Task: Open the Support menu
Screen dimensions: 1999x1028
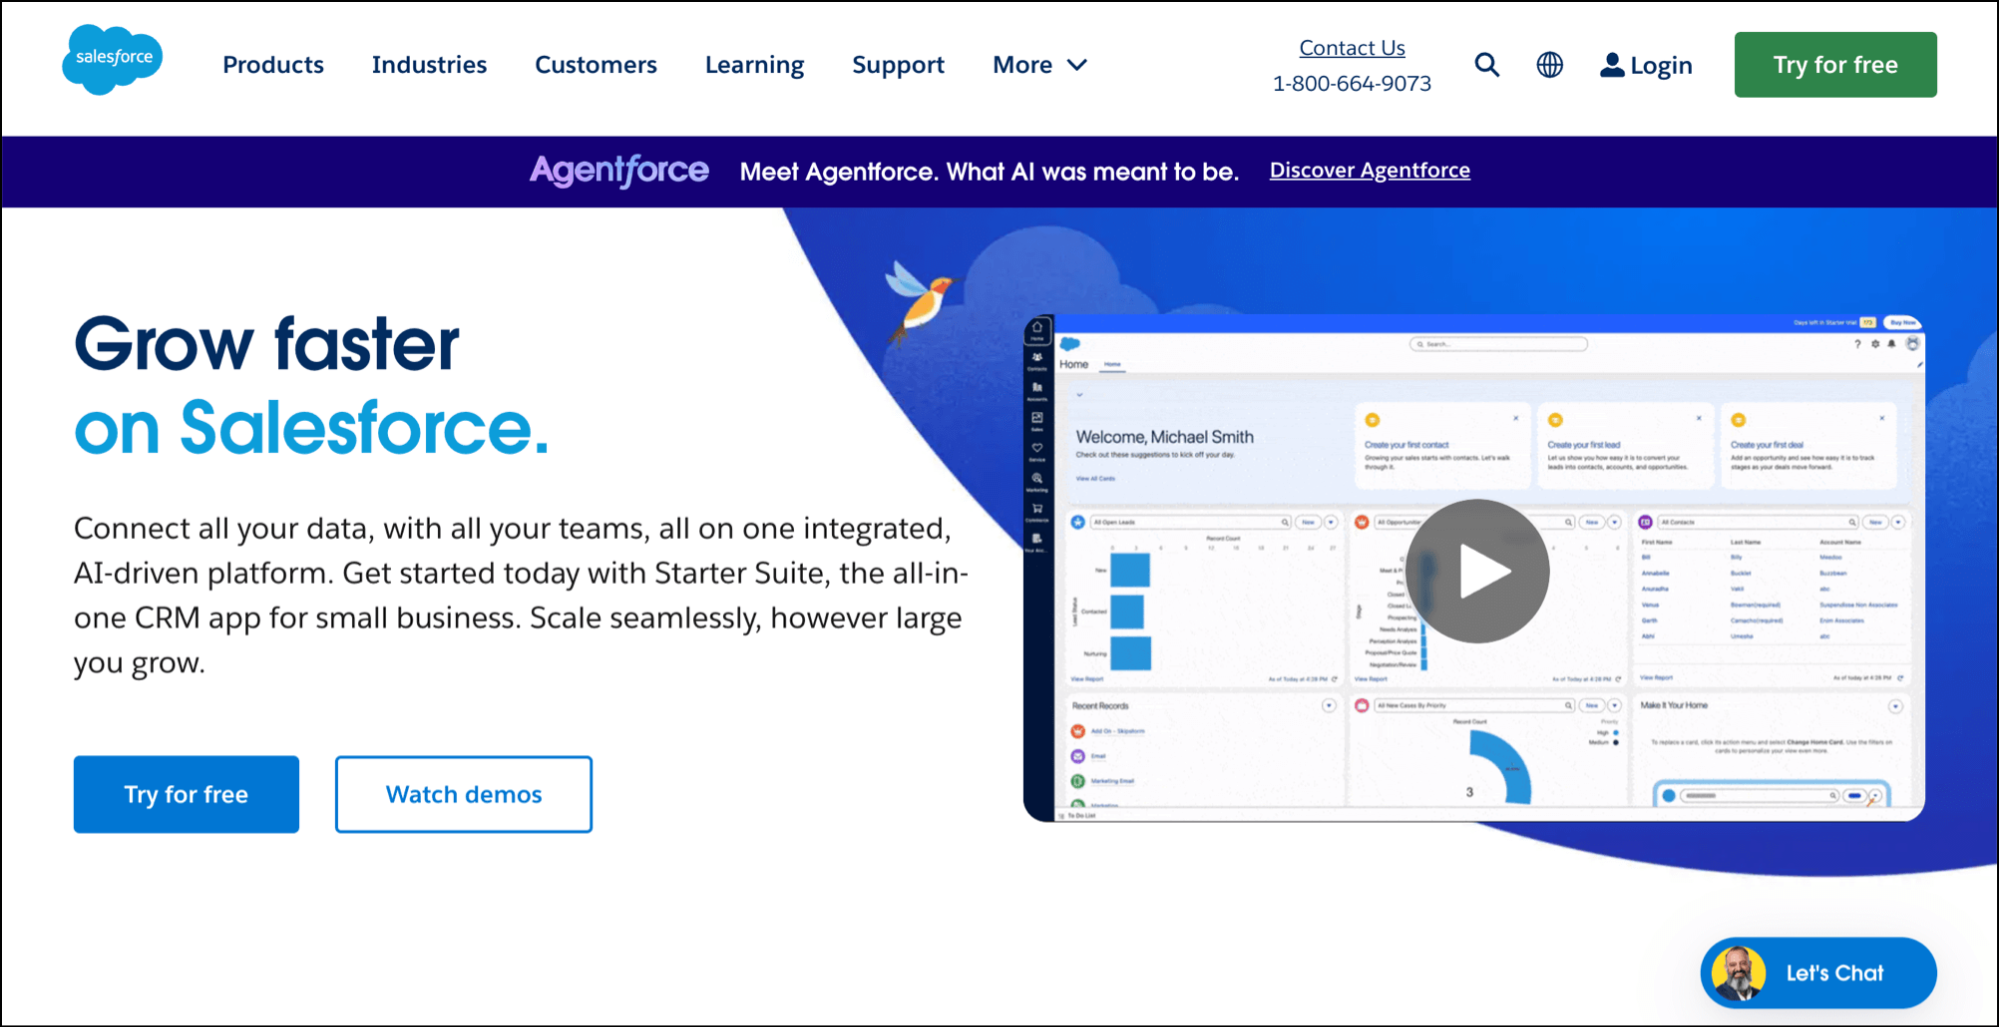Action: (898, 65)
